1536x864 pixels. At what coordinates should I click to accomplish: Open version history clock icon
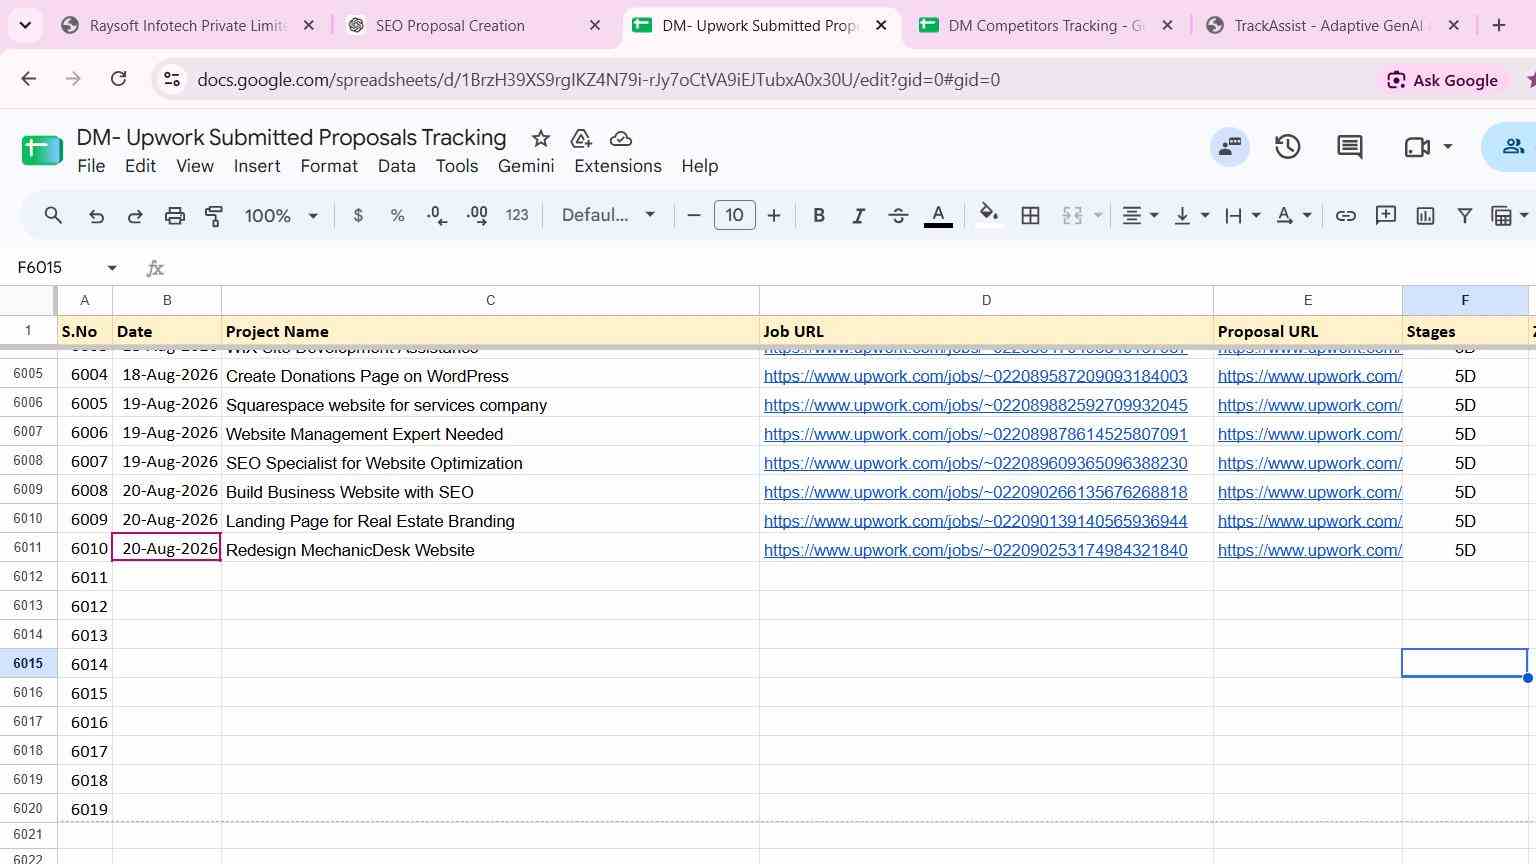(x=1288, y=147)
